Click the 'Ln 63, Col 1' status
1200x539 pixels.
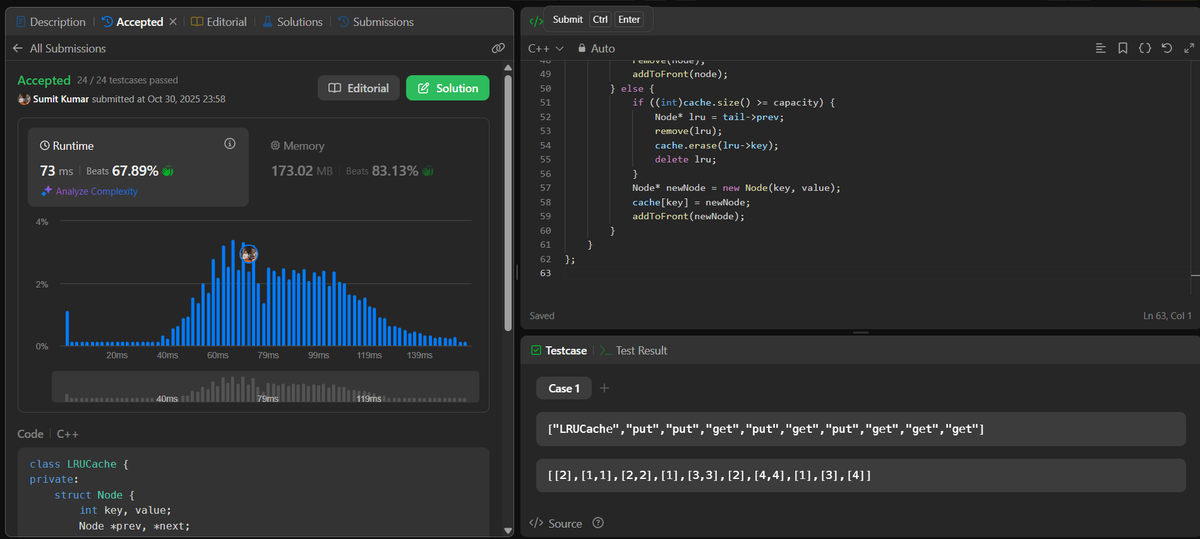point(1167,316)
